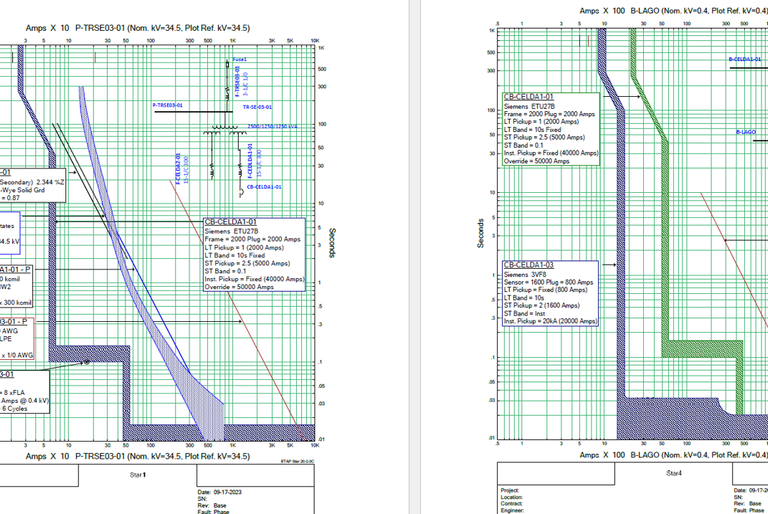This screenshot has width=768, height=514.
Task: Select 'LT Pickup = 1 (2000 Amps)' in left plot
Action: coord(244,247)
